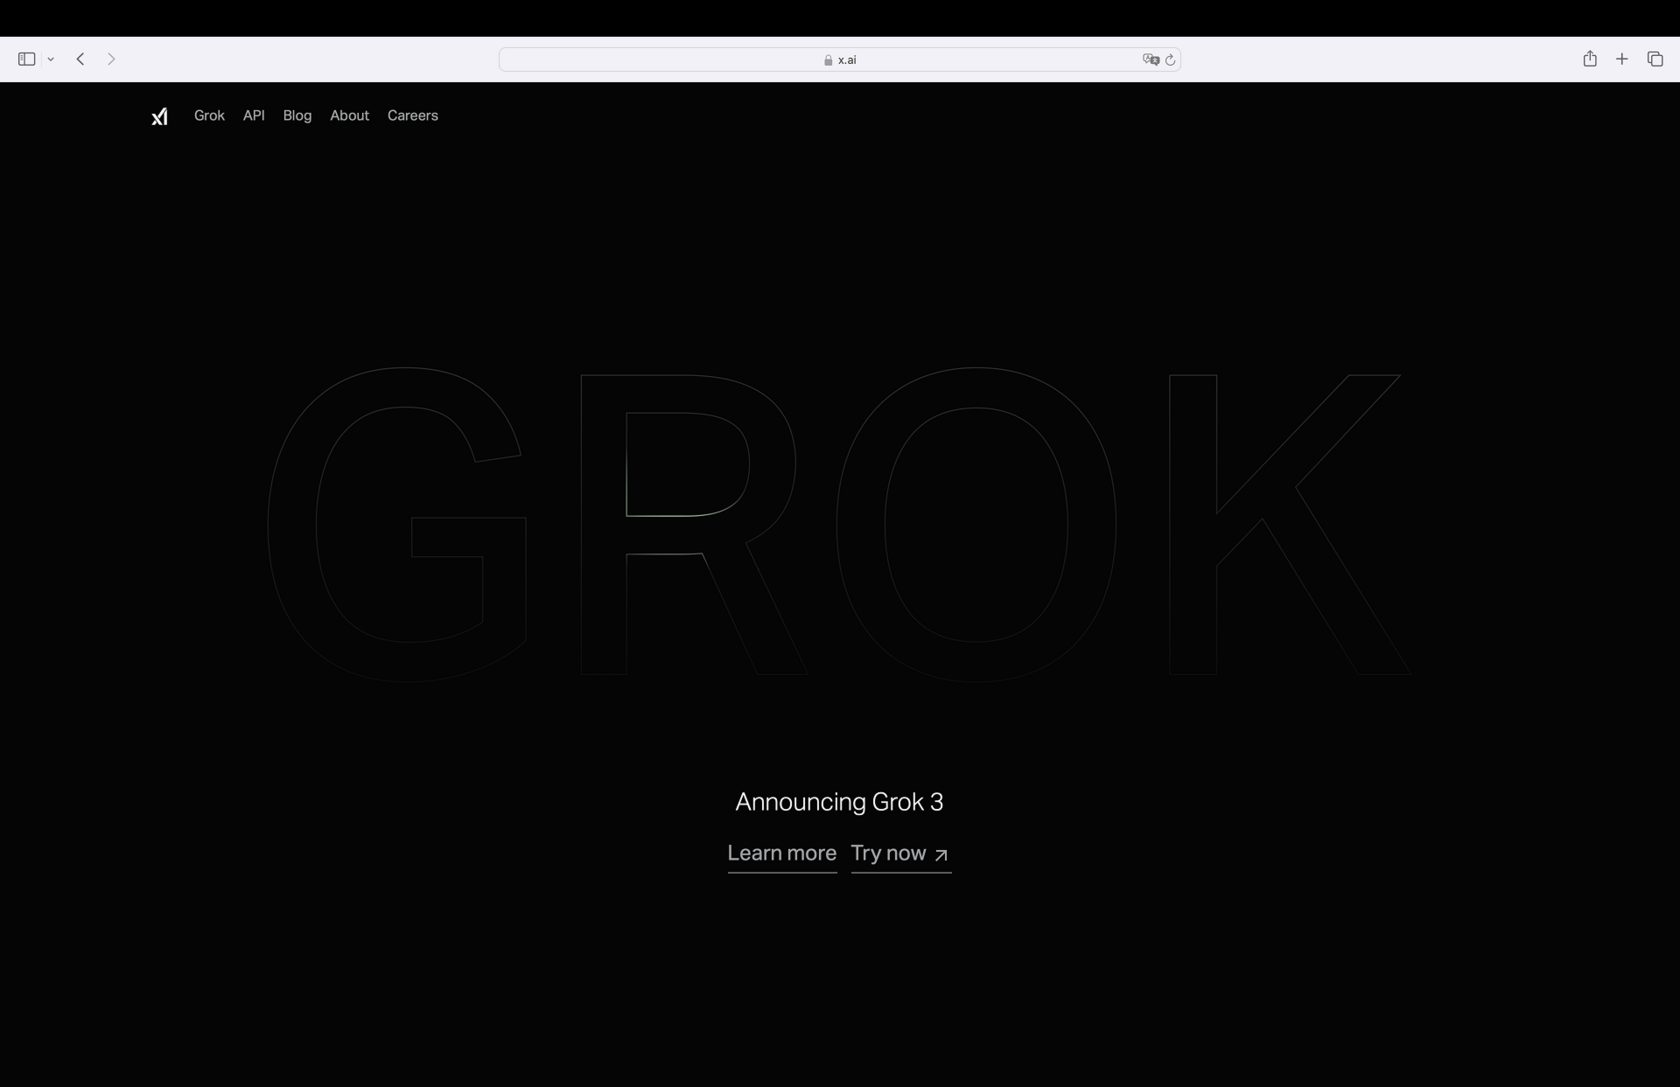
Task: Go back with the back arrow
Action: pos(80,59)
